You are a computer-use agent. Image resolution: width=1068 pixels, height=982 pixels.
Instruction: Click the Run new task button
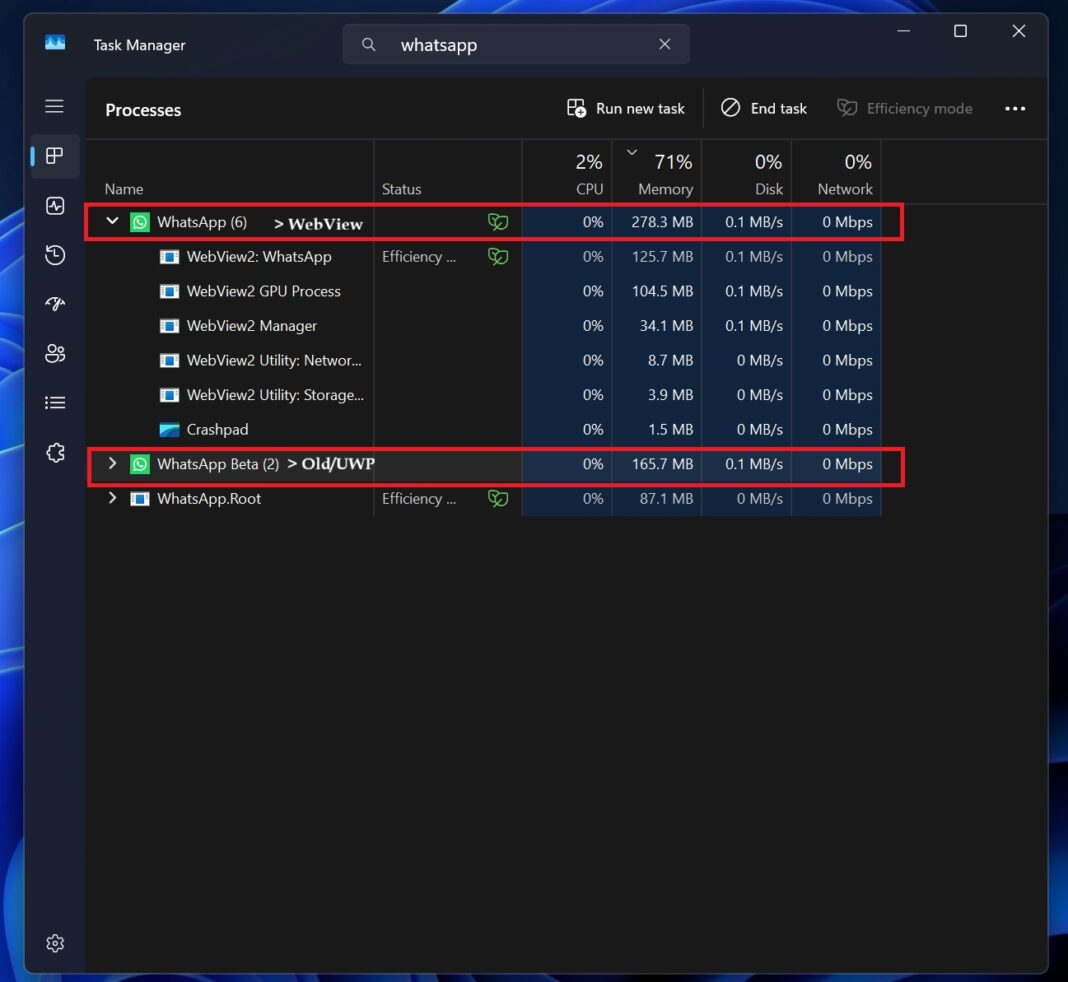click(x=626, y=108)
